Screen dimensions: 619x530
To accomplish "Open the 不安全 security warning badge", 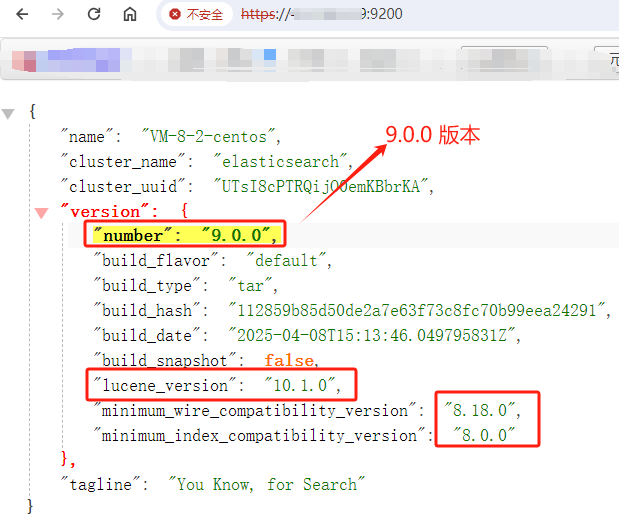I will 196,15.
